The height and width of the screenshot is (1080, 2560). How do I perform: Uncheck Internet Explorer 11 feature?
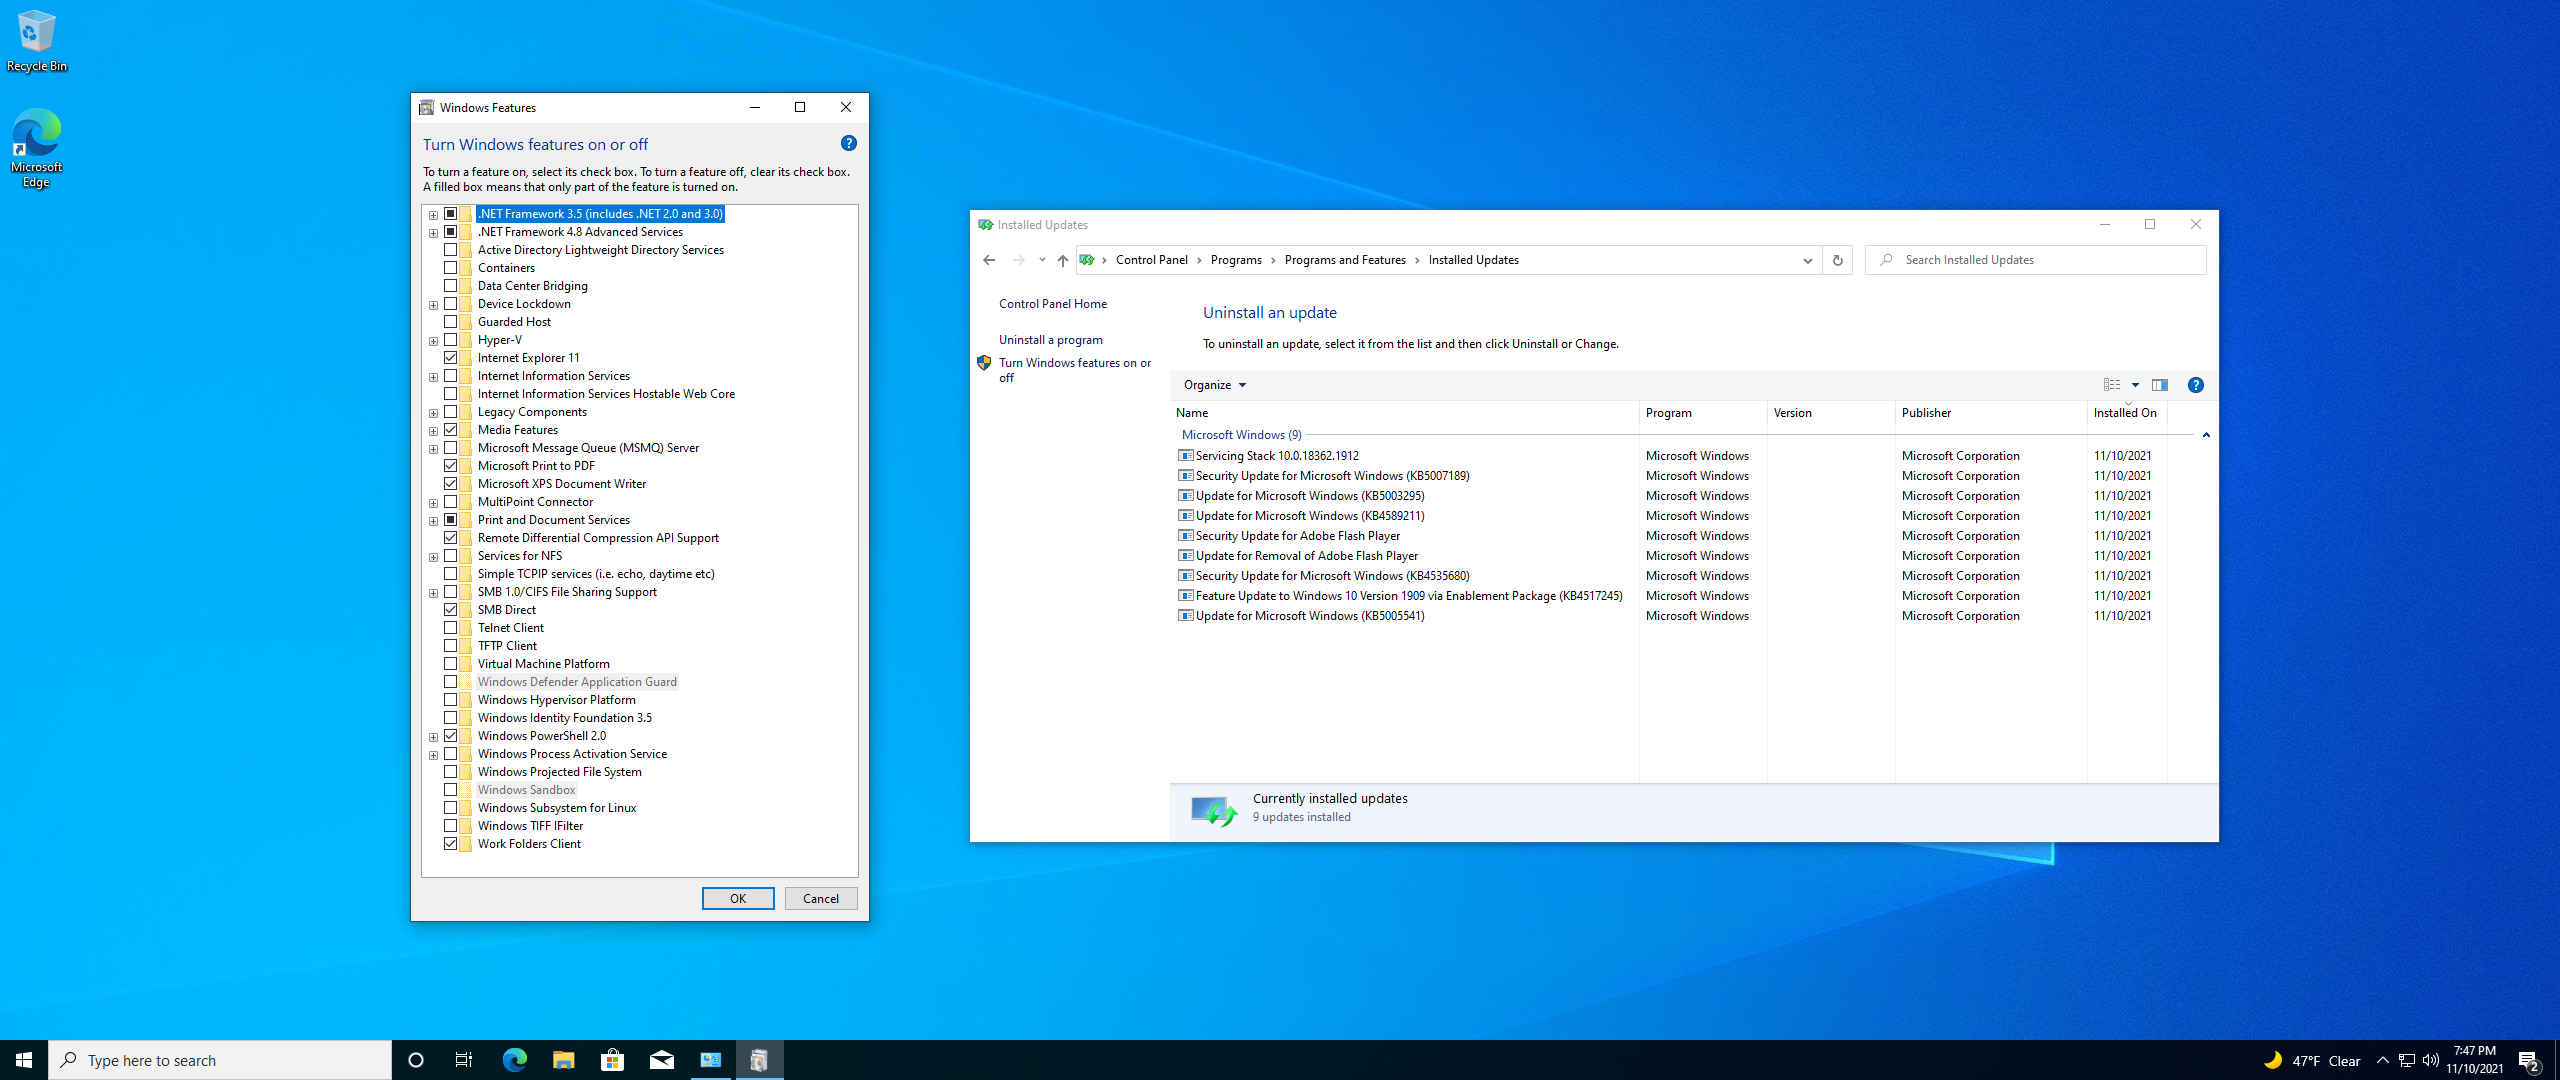[x=451, y=358]
